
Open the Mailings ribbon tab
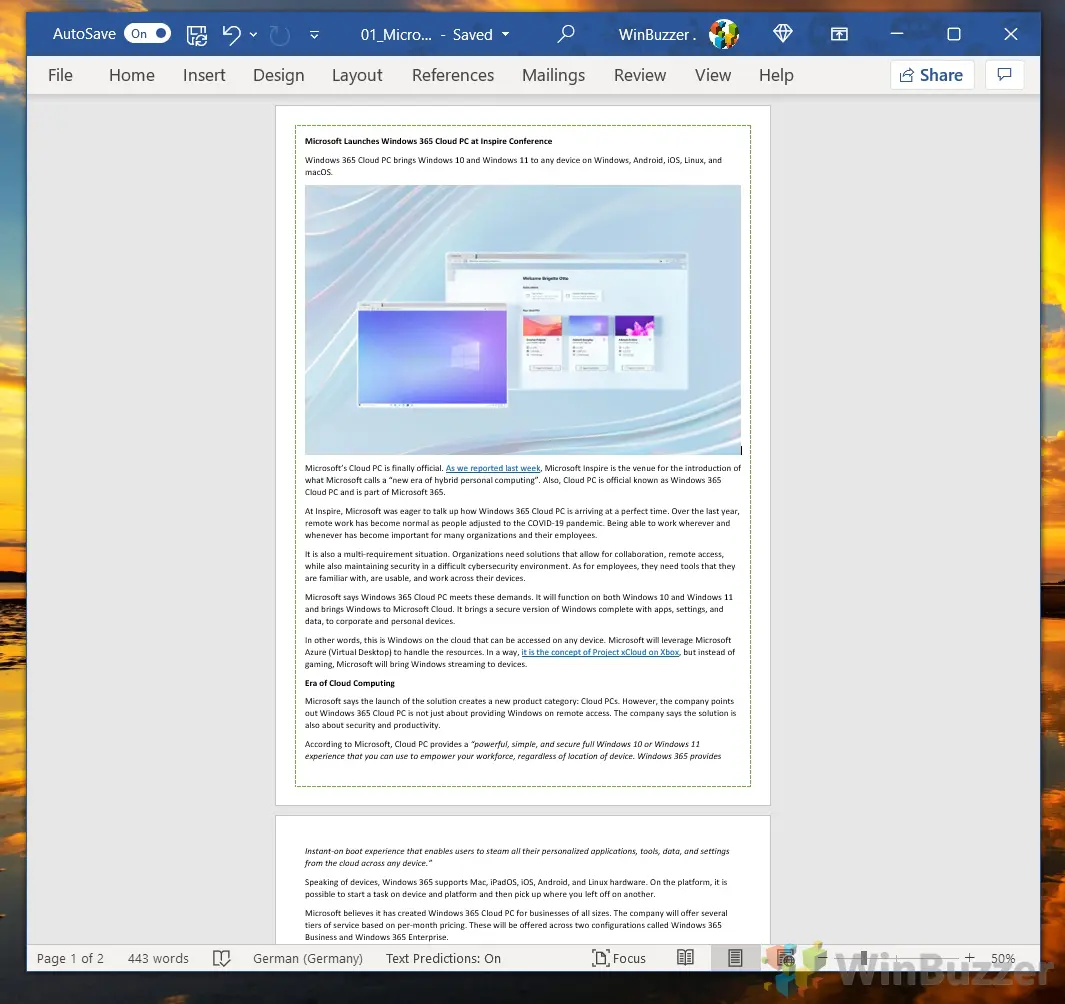click(x=553, y=75)
